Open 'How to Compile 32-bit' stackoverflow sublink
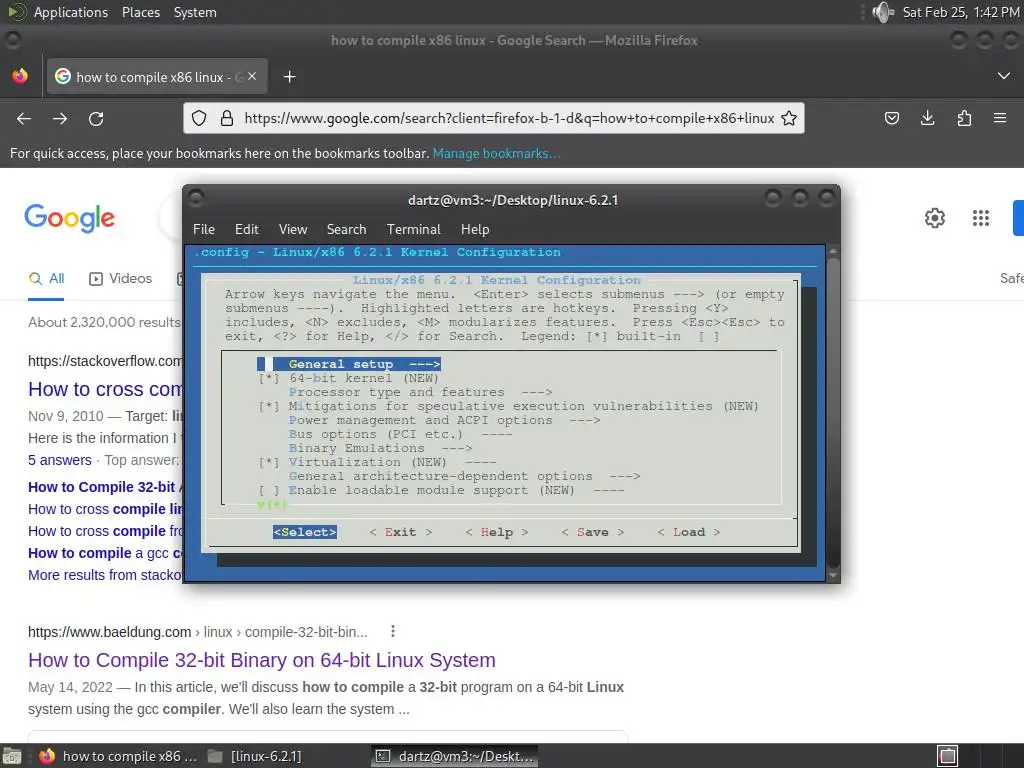The image size is (1024, 768). point(105,487)
